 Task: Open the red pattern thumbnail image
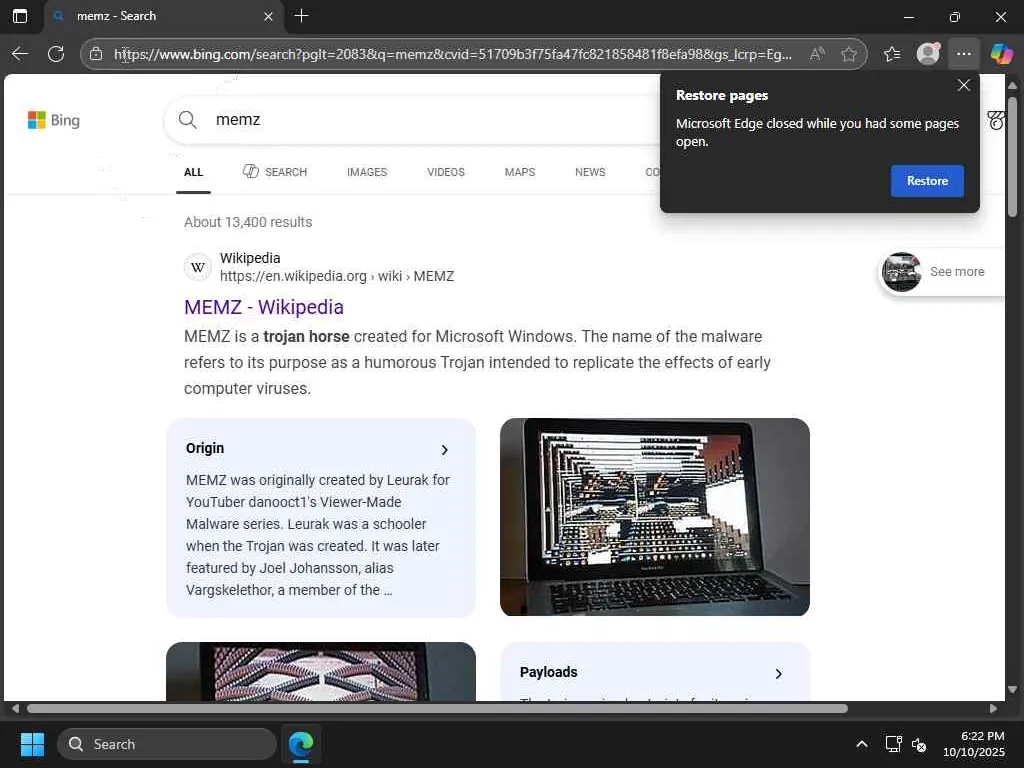click(321, 671)
